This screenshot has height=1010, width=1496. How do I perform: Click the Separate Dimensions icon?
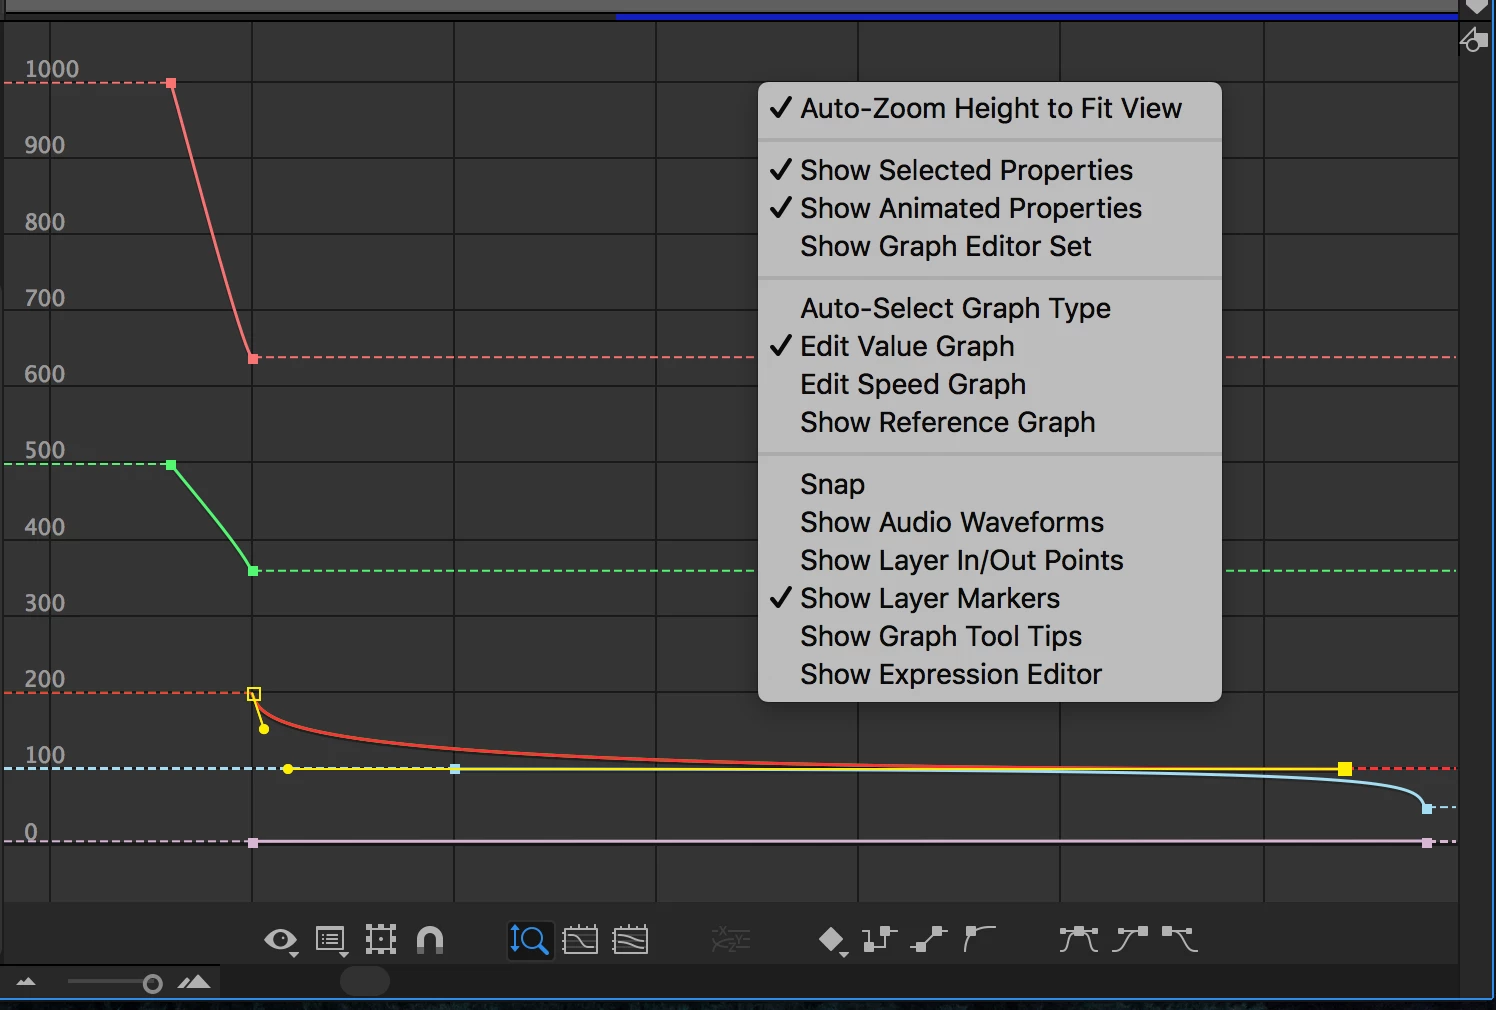[730, 939]
